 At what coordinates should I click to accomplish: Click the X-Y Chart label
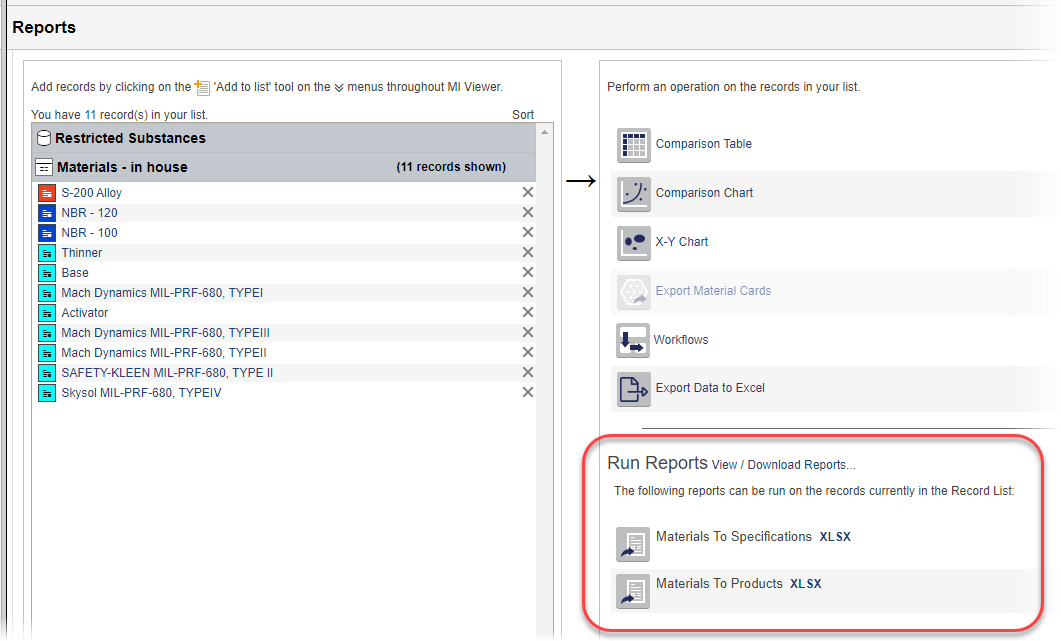pyautogui.click(x=681, y=242)
